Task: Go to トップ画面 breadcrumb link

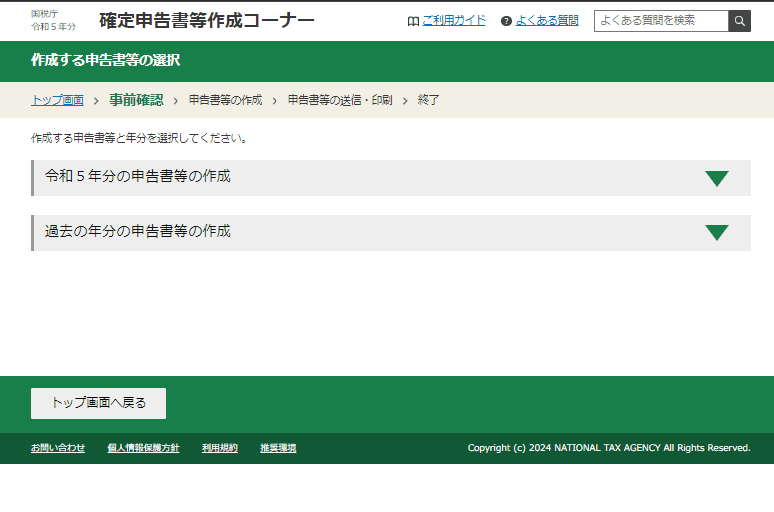Action: 57,100
